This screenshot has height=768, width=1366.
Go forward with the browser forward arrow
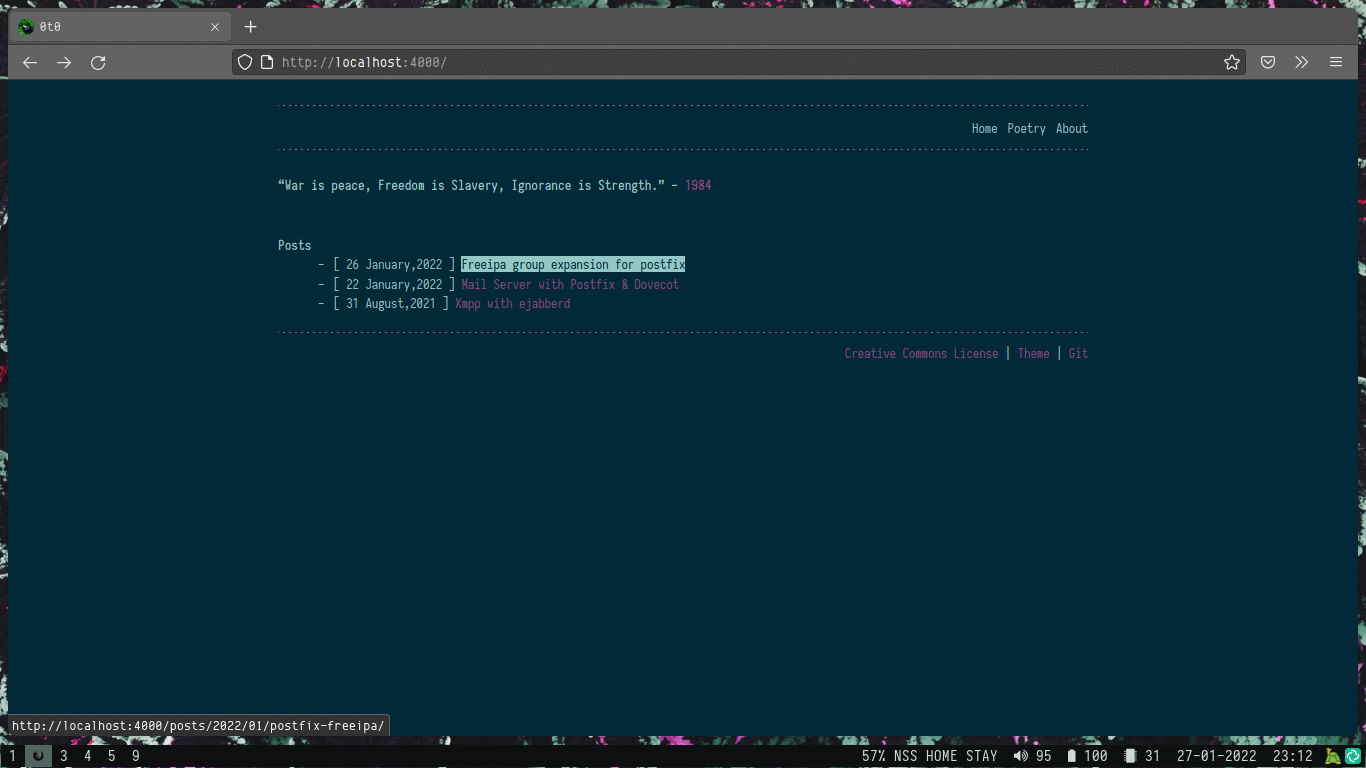click(x=64, y=62)
